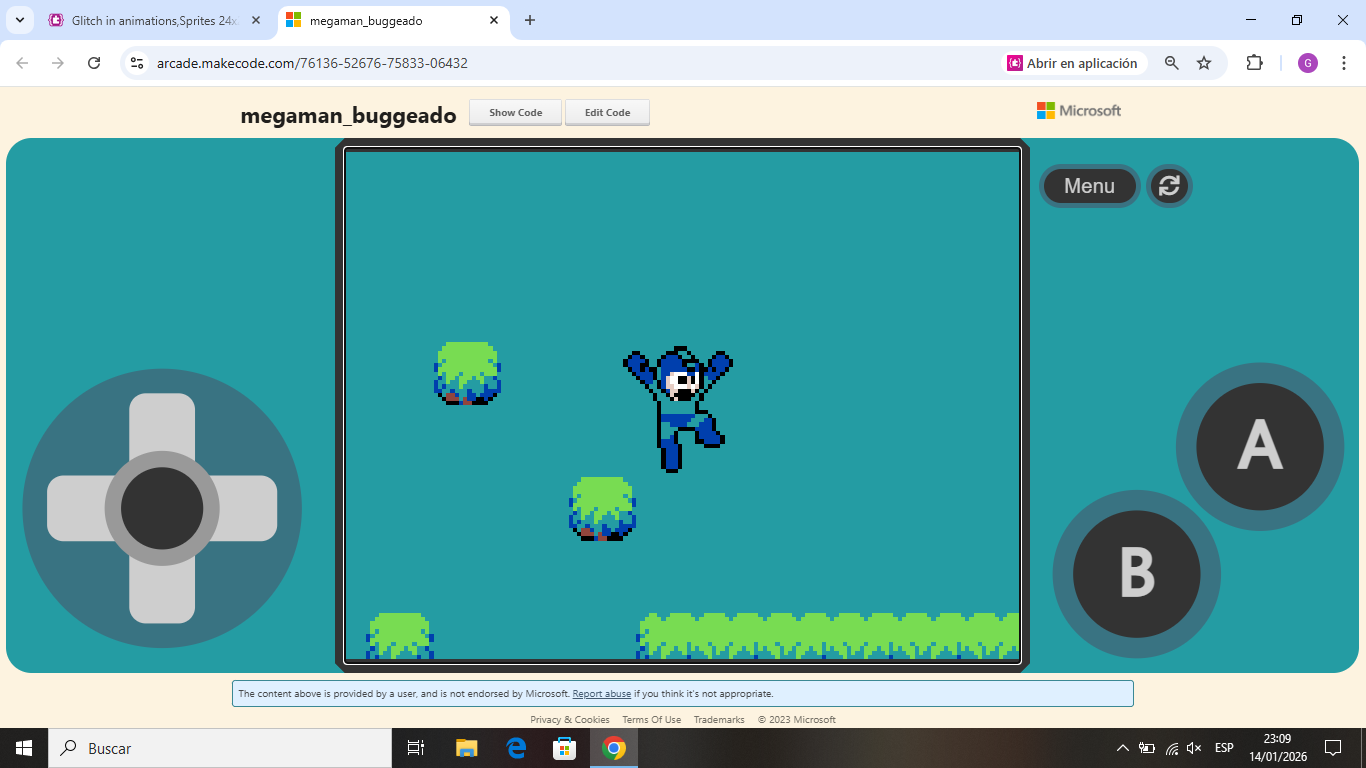Open Windows Task View
This screenshot has height=768, width=1366.
[x=416, y=748]
